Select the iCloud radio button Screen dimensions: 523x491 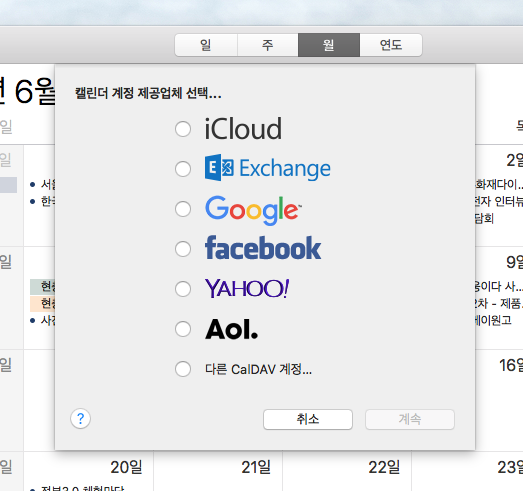coord(183,129)
